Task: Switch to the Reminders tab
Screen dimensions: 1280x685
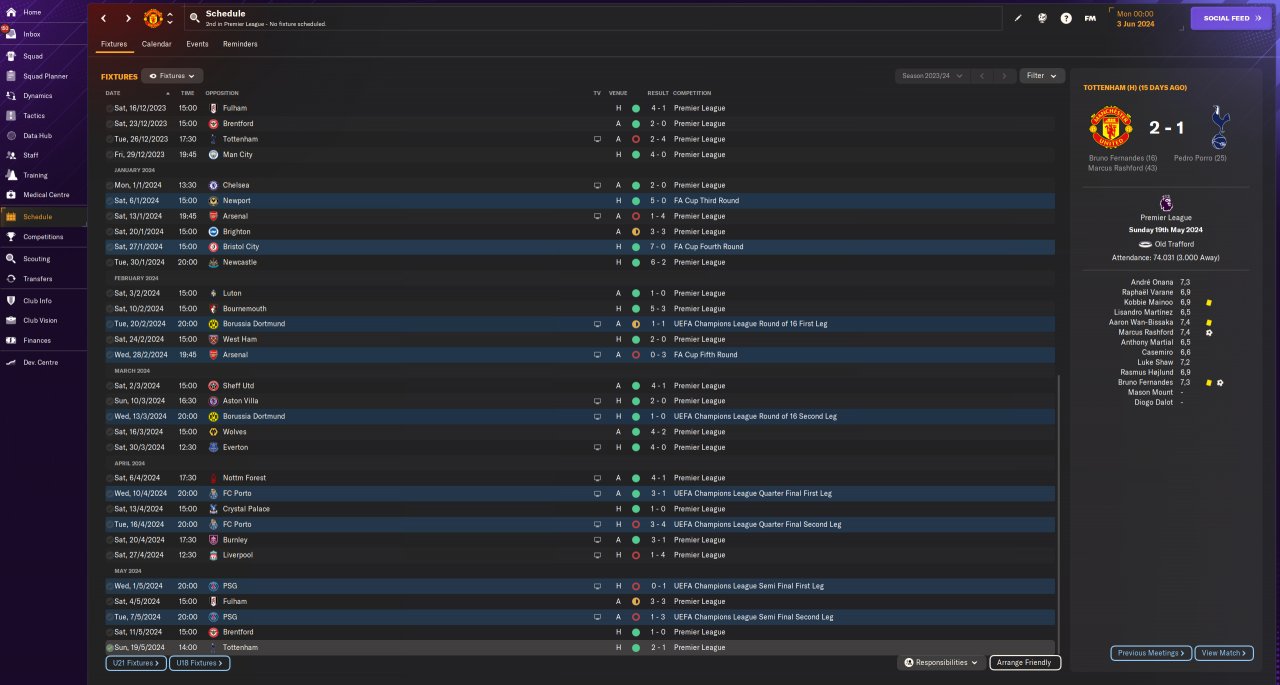Action: point(240,44)
